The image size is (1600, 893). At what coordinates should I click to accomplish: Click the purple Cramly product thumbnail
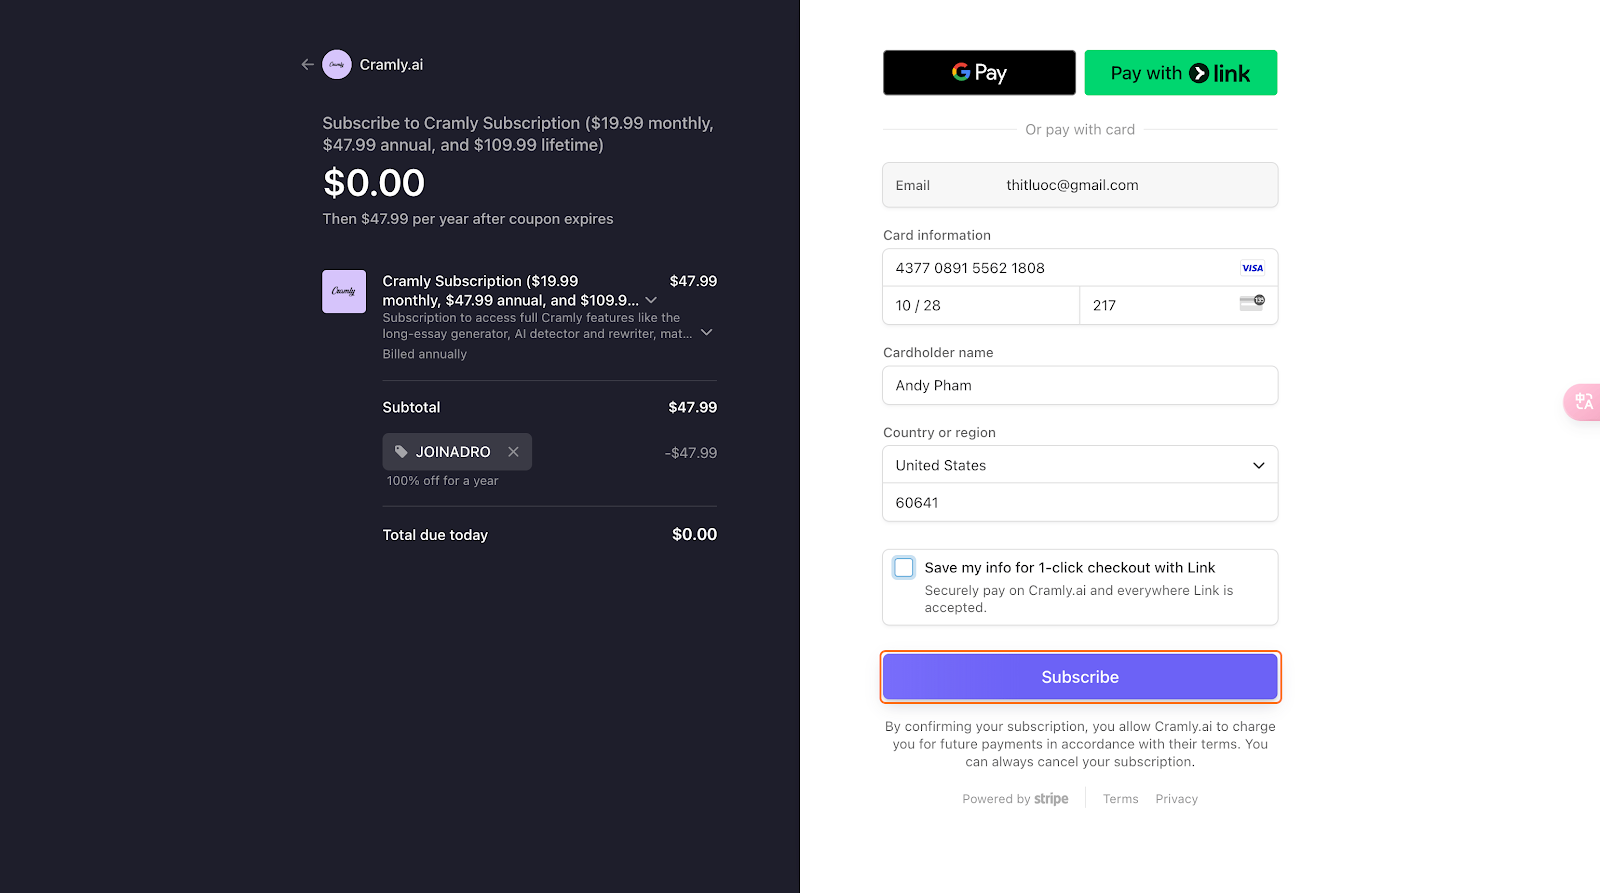tap(344, 291)
